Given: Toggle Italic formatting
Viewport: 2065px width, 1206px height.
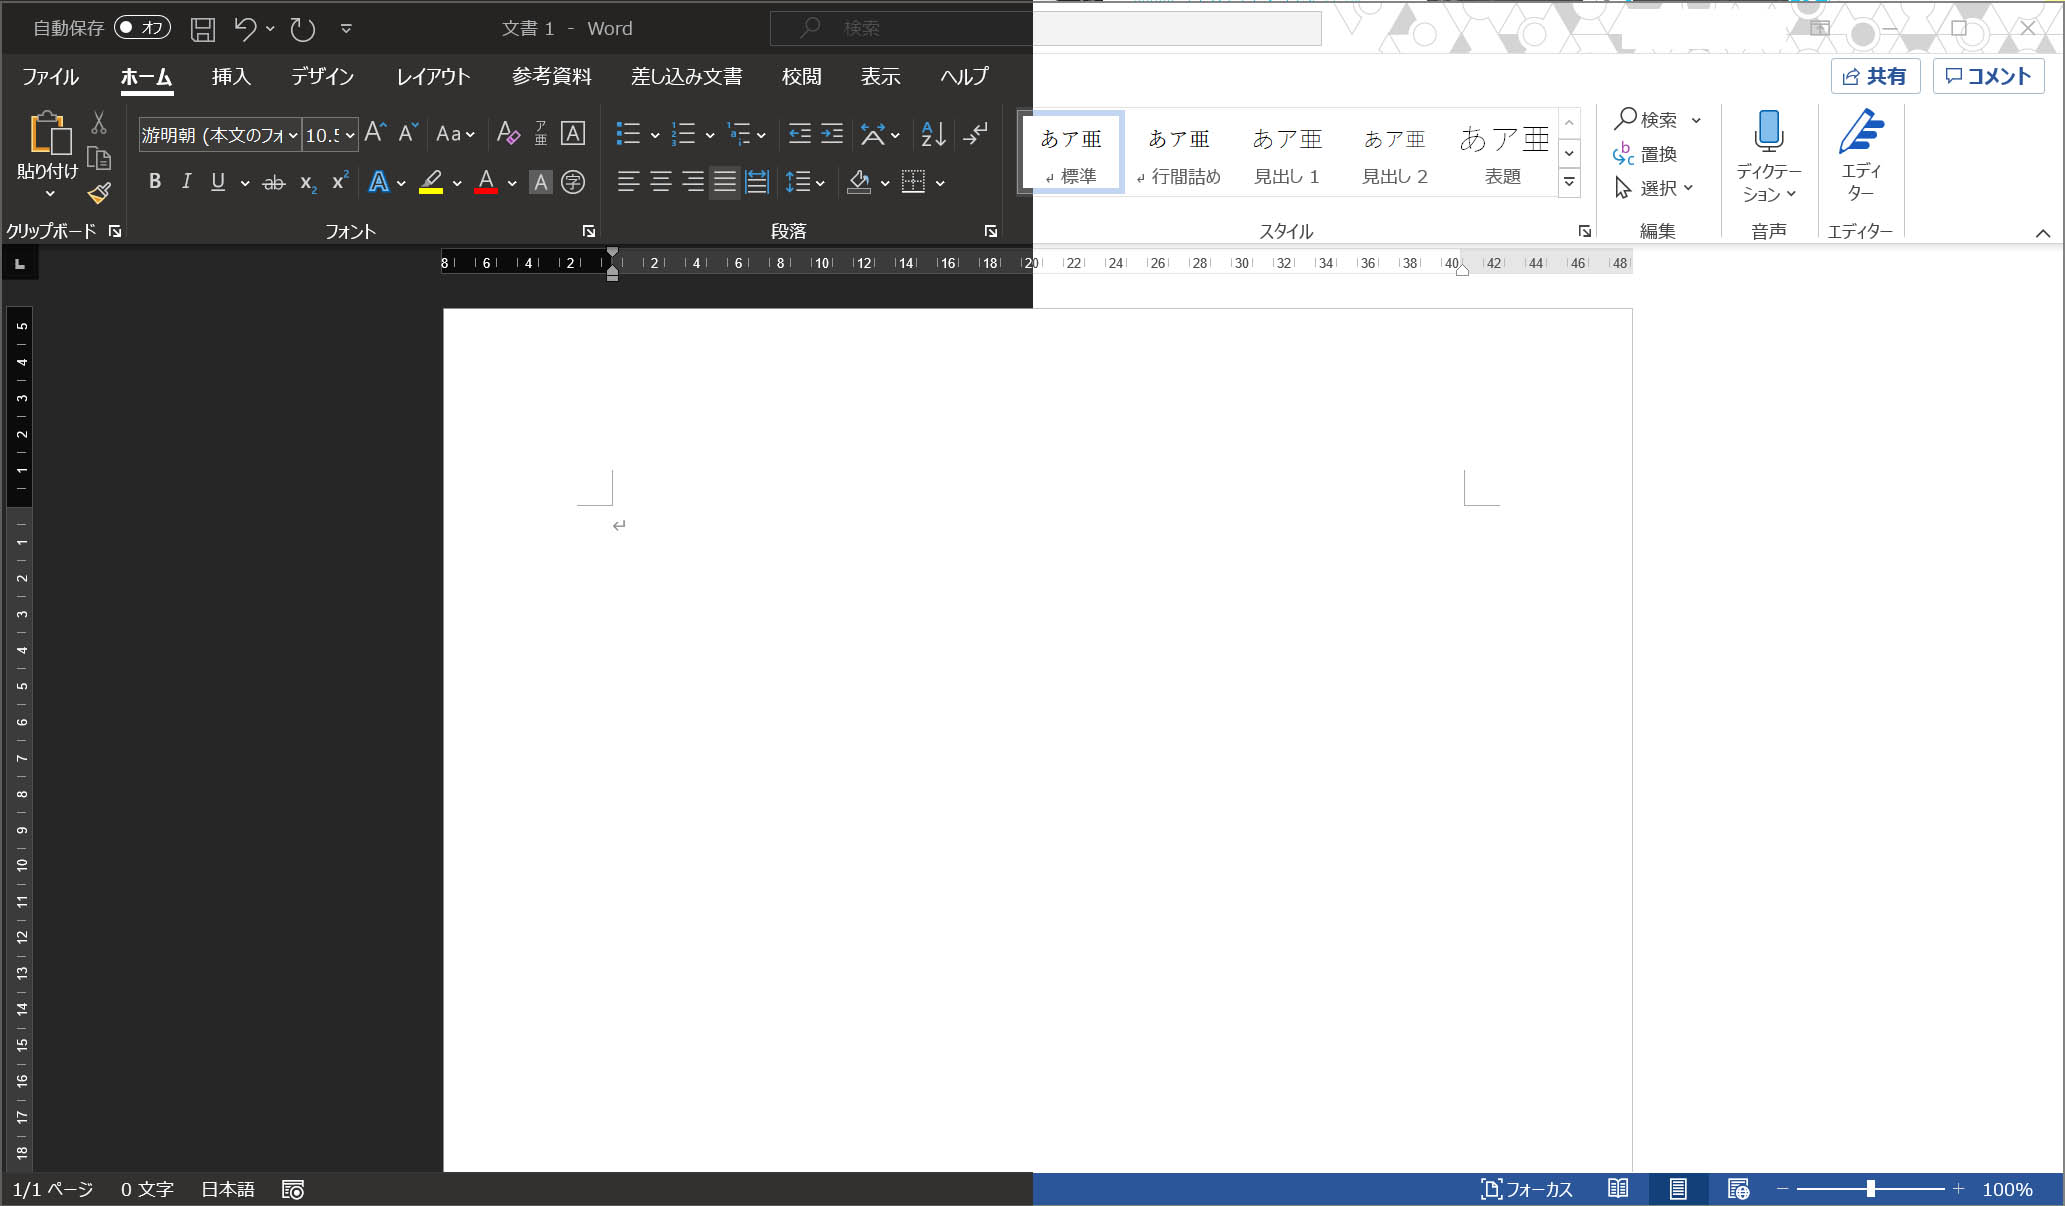Looking at the screenshot, I should pyautogui.click(x=186, y=182).
